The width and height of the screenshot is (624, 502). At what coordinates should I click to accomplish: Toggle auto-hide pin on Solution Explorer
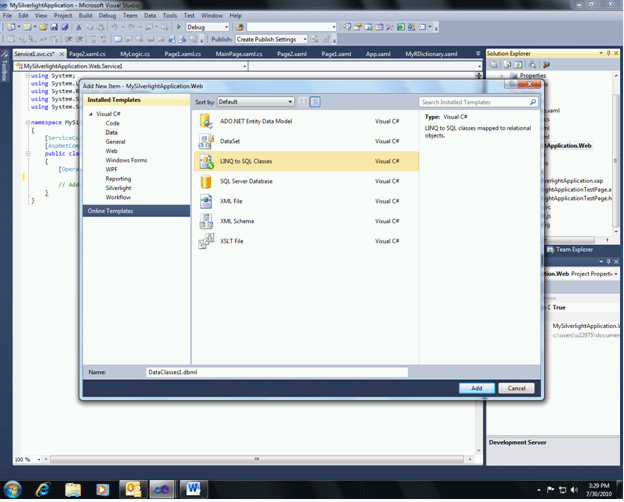coord(608,53)
